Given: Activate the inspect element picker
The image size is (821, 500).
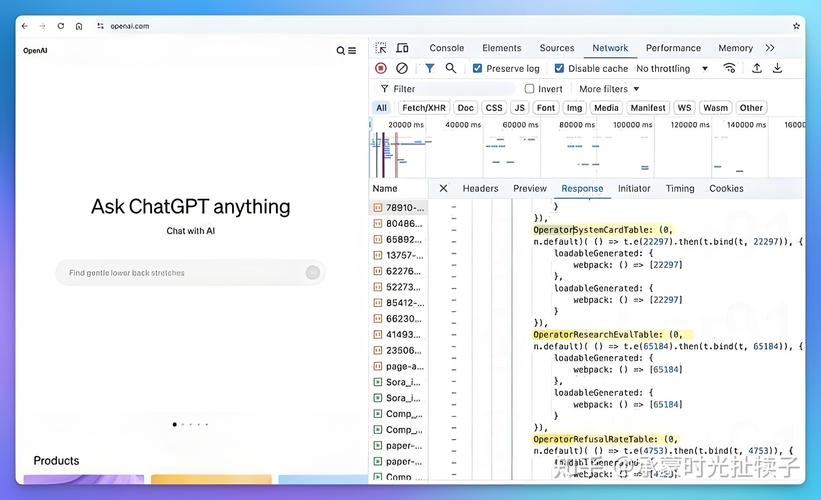Looking at the screenshot, I should click(381, 48).
